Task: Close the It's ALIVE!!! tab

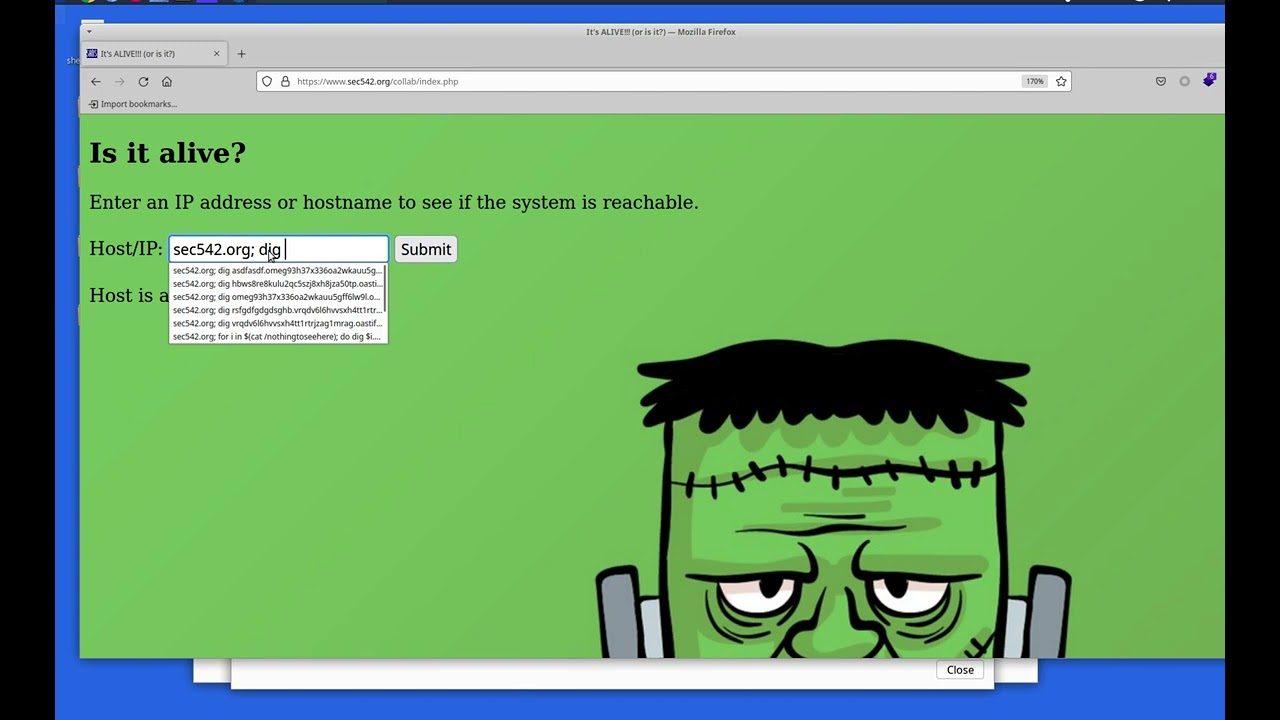Action: [216, 54]
